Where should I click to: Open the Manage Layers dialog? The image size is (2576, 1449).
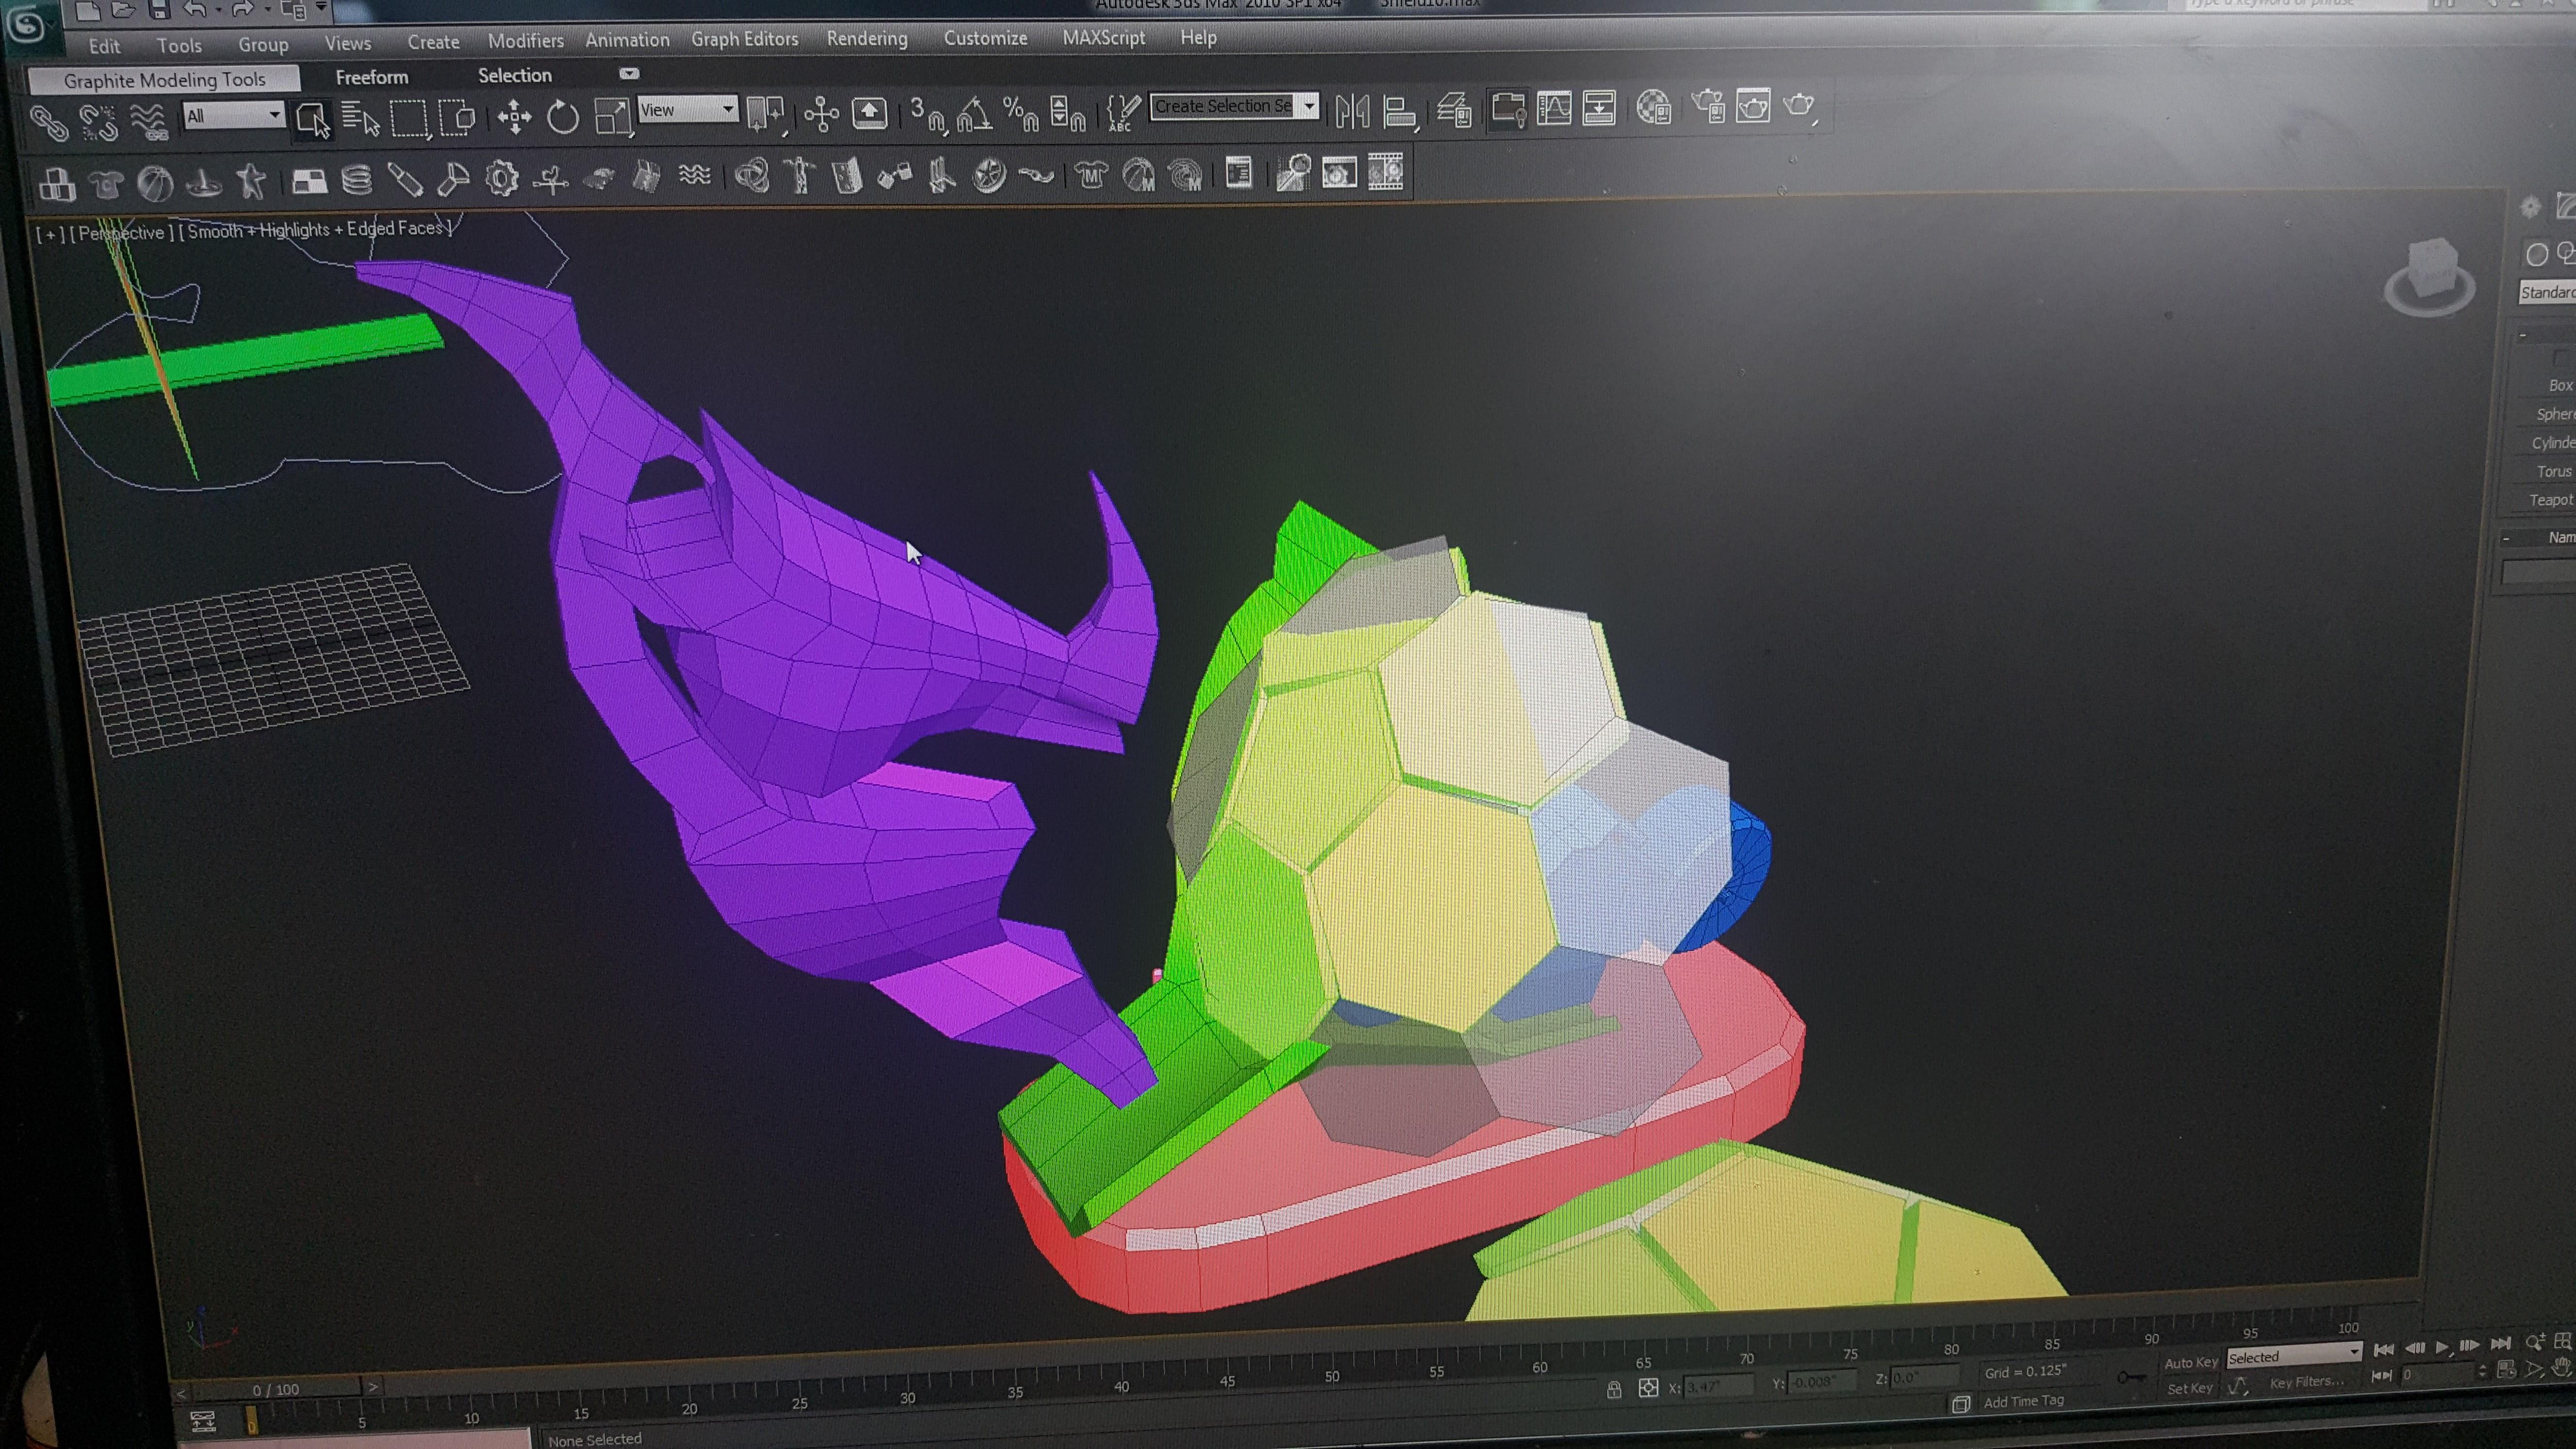pyautogui.click(x=1454, y=109)
